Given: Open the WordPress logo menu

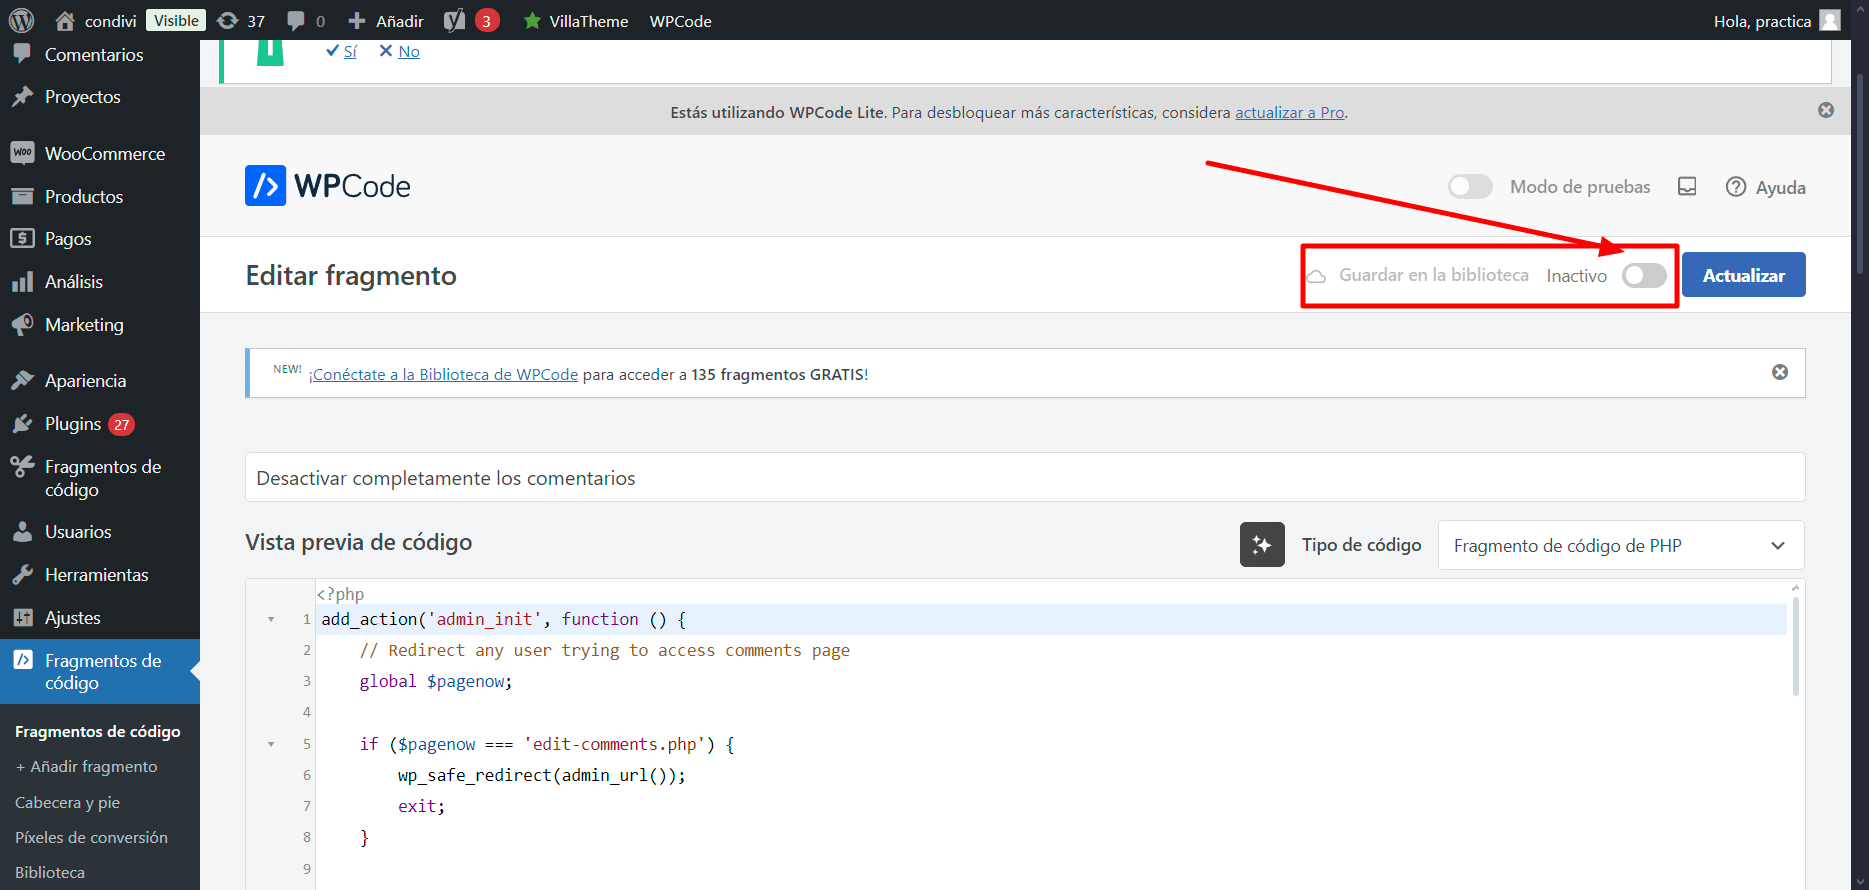Looking at the screenshot, I should pos(21,20).
